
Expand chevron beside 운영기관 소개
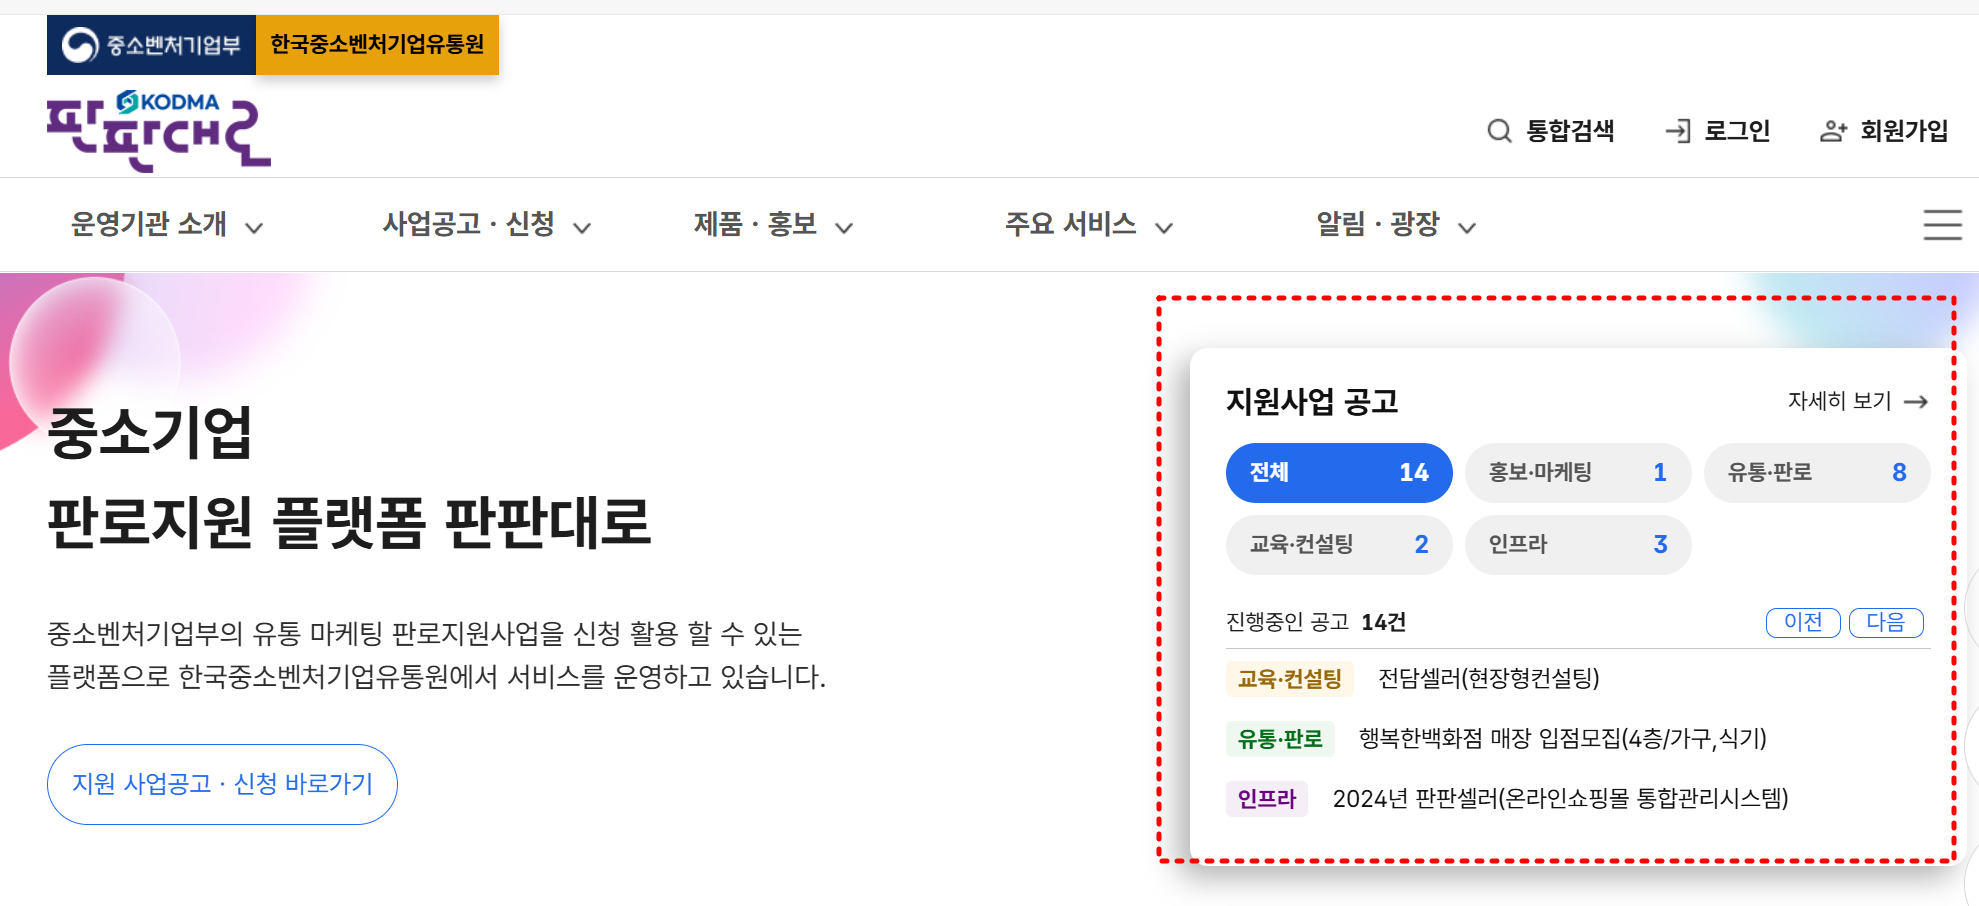coord(254,228)
